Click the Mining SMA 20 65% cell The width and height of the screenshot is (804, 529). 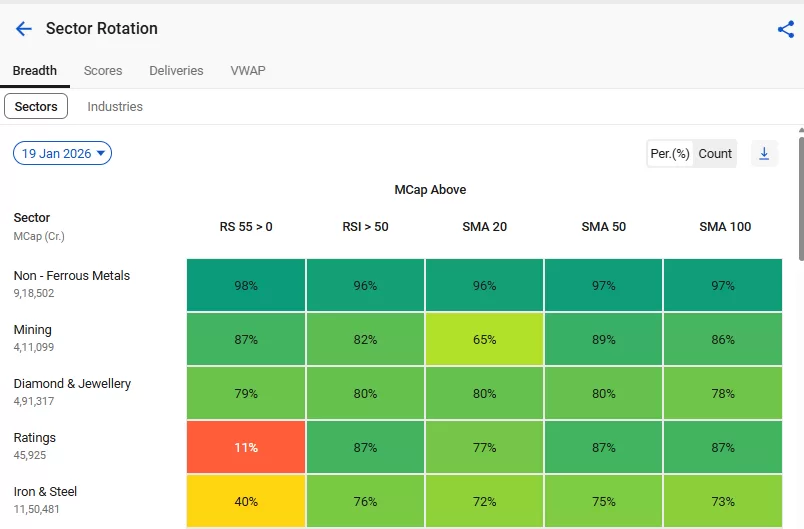pyautogui.click(x=484, y=339)
